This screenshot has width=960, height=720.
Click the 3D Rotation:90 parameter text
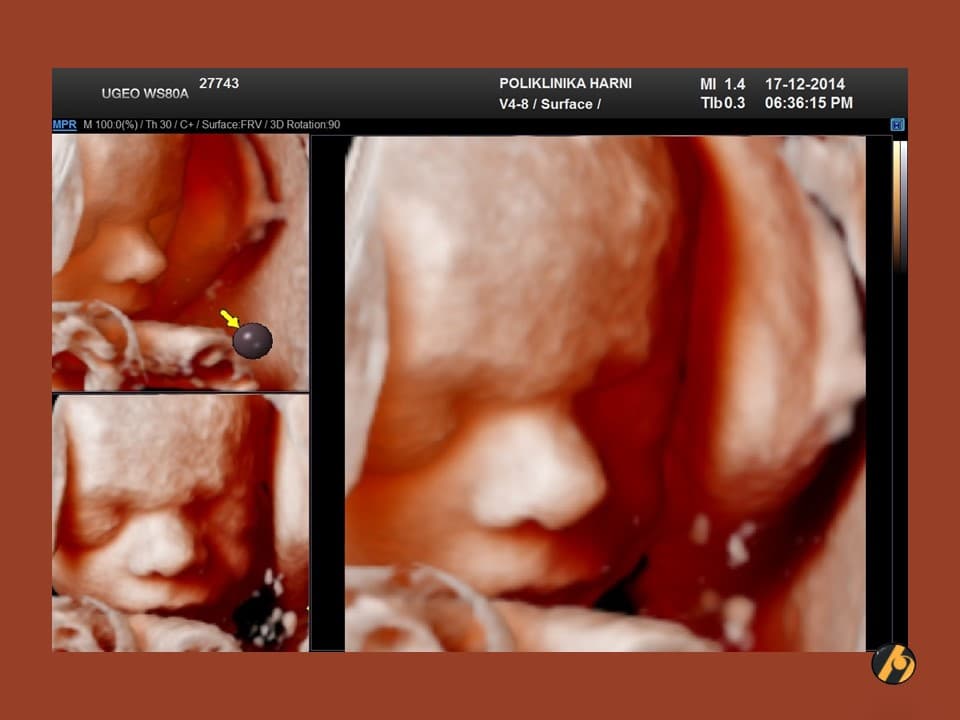[307, 125]
